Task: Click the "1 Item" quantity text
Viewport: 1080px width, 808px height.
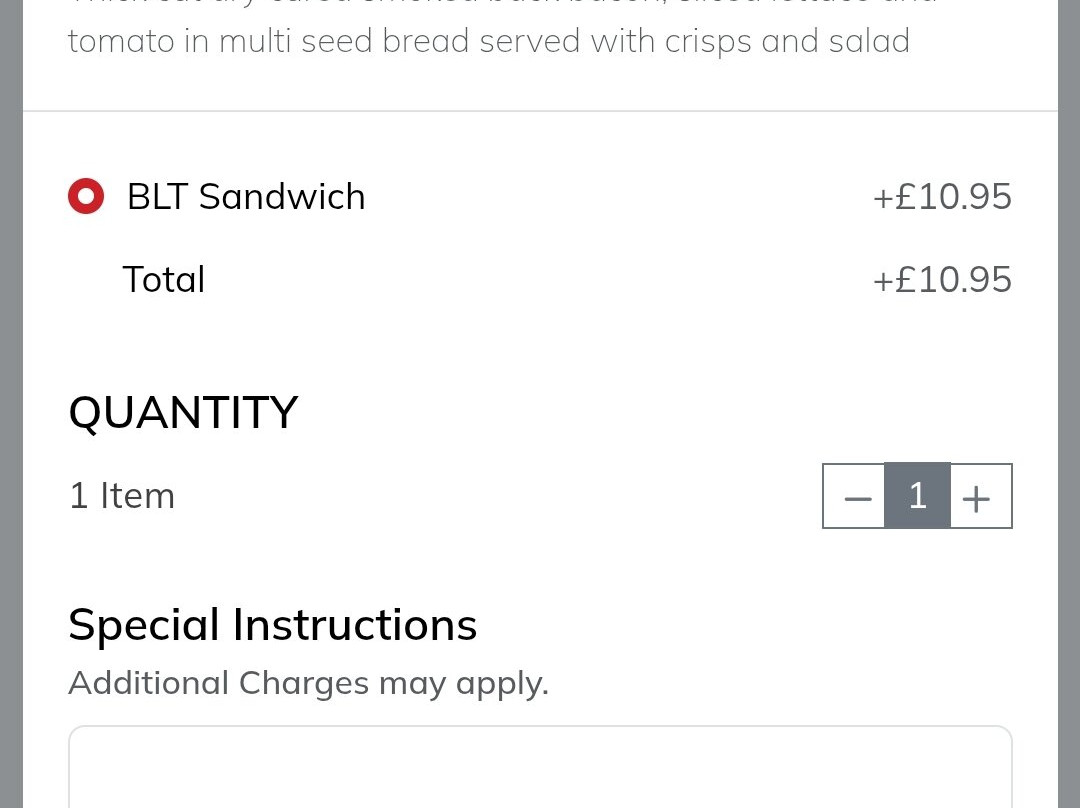Action: click(122, 496)
